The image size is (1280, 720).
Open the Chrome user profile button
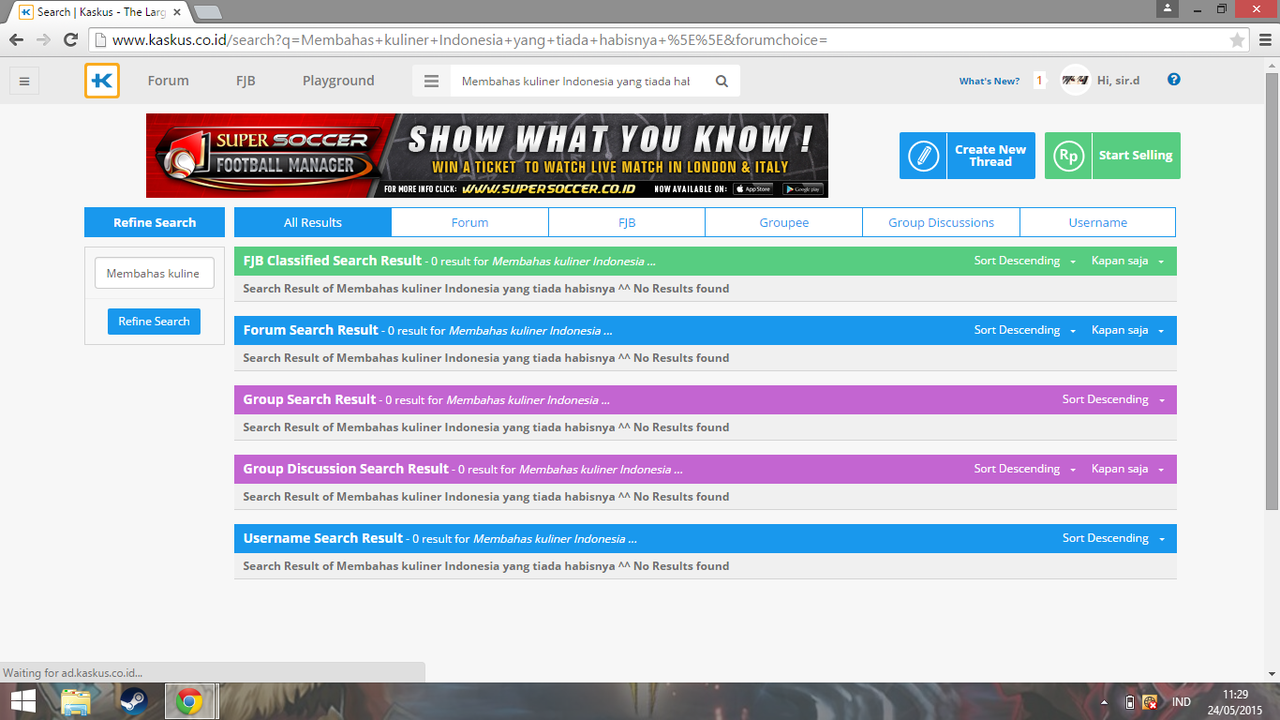pos(1166,9)
